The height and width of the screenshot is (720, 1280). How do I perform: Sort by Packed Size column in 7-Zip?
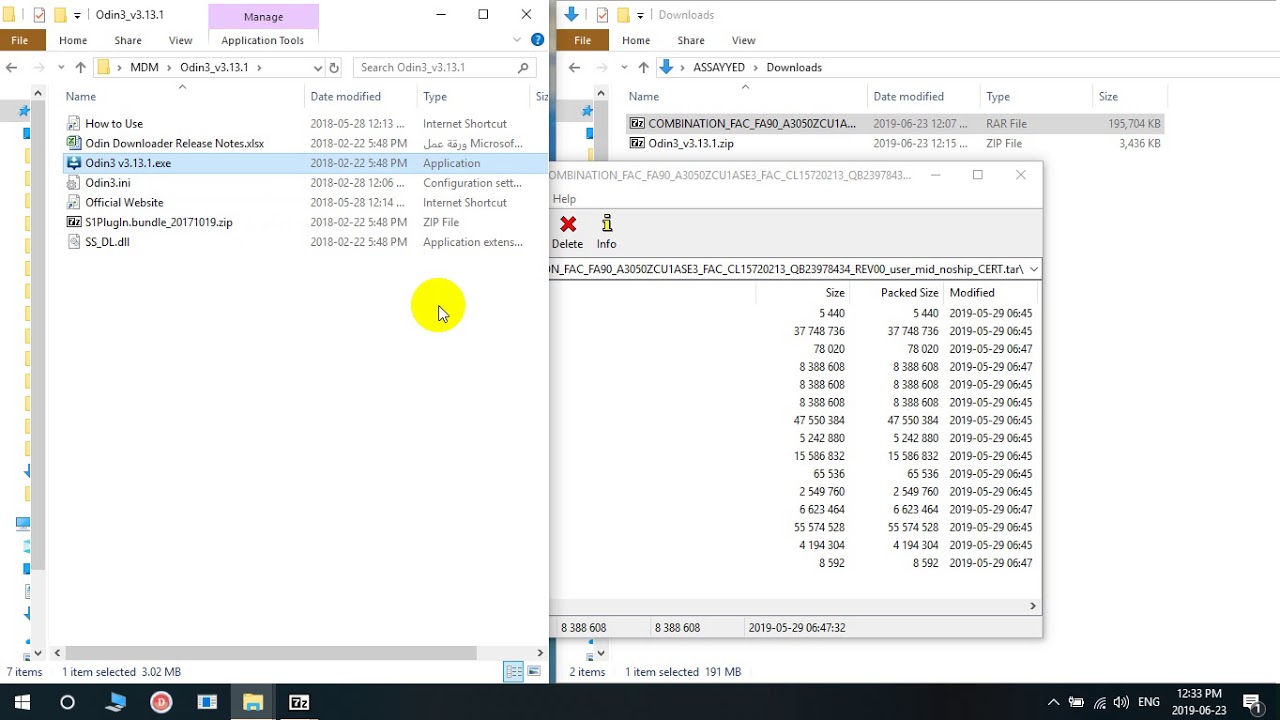click(x=909, y=293)
